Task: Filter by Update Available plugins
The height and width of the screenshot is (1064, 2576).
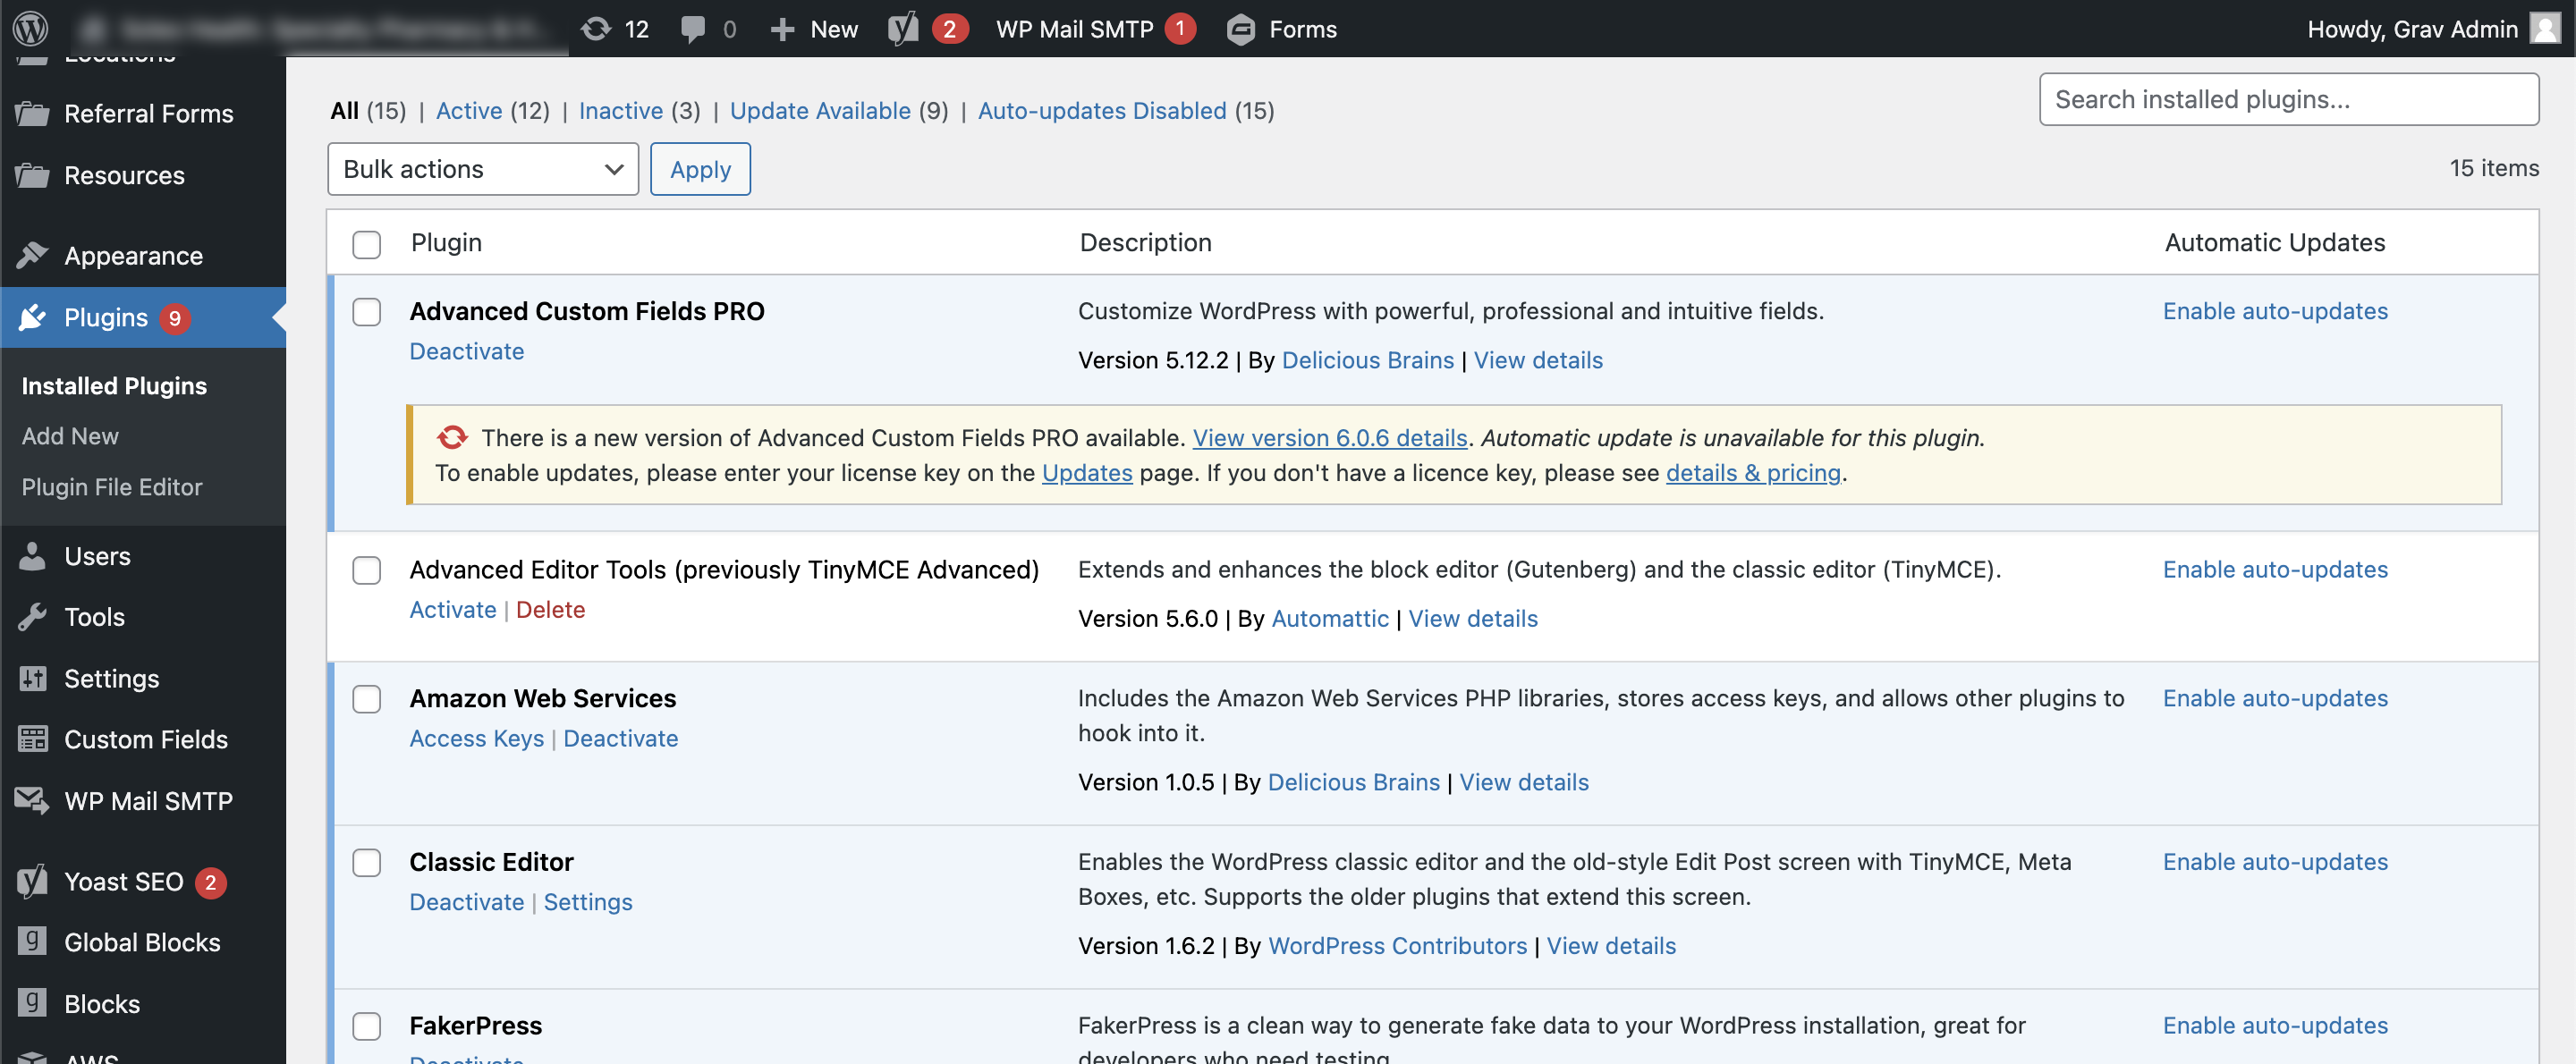Action: tap(820, 111)
